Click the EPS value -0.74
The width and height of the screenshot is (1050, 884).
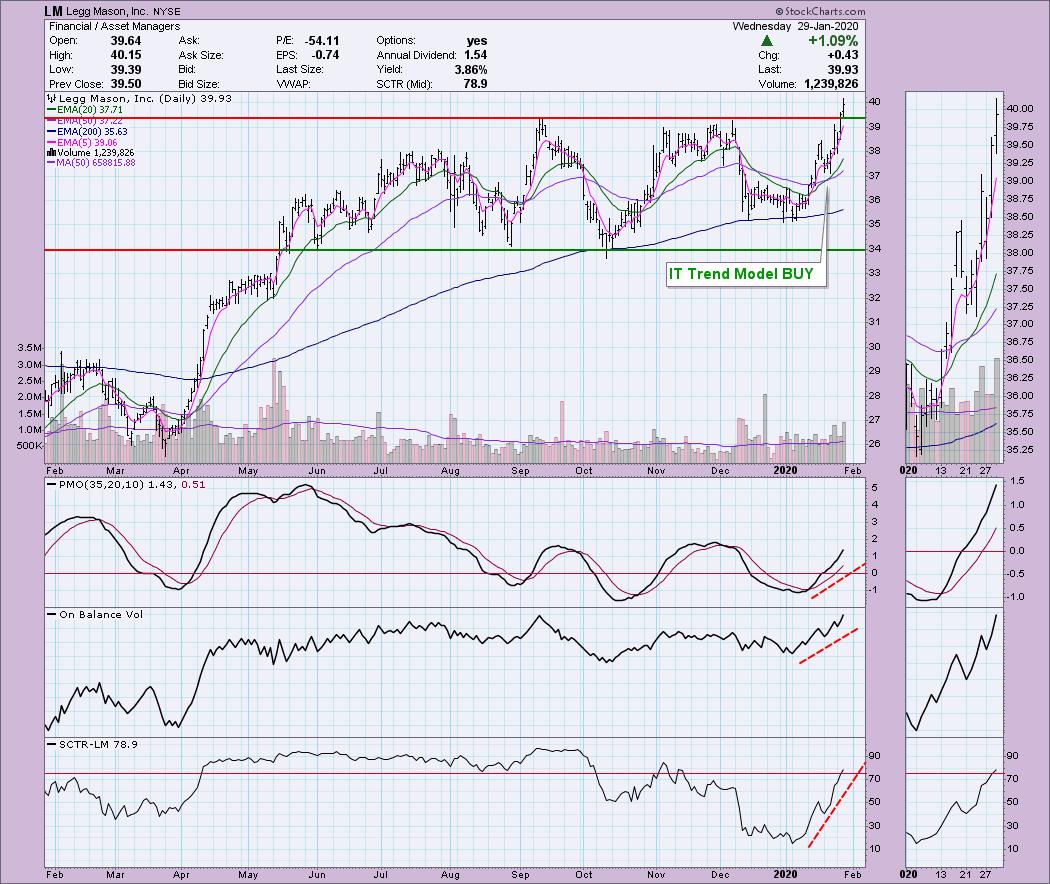[x=325, y=55]
